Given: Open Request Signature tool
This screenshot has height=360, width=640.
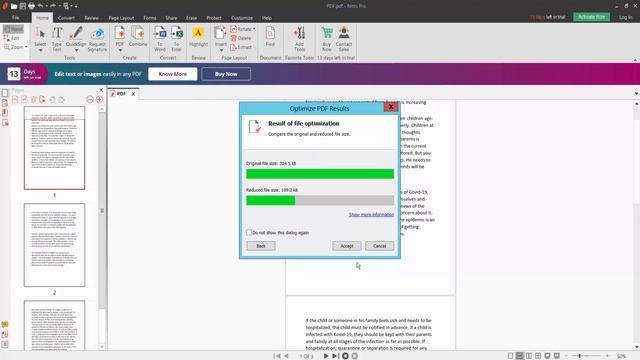Looking at the screenshot, I should tap(97, 39).
